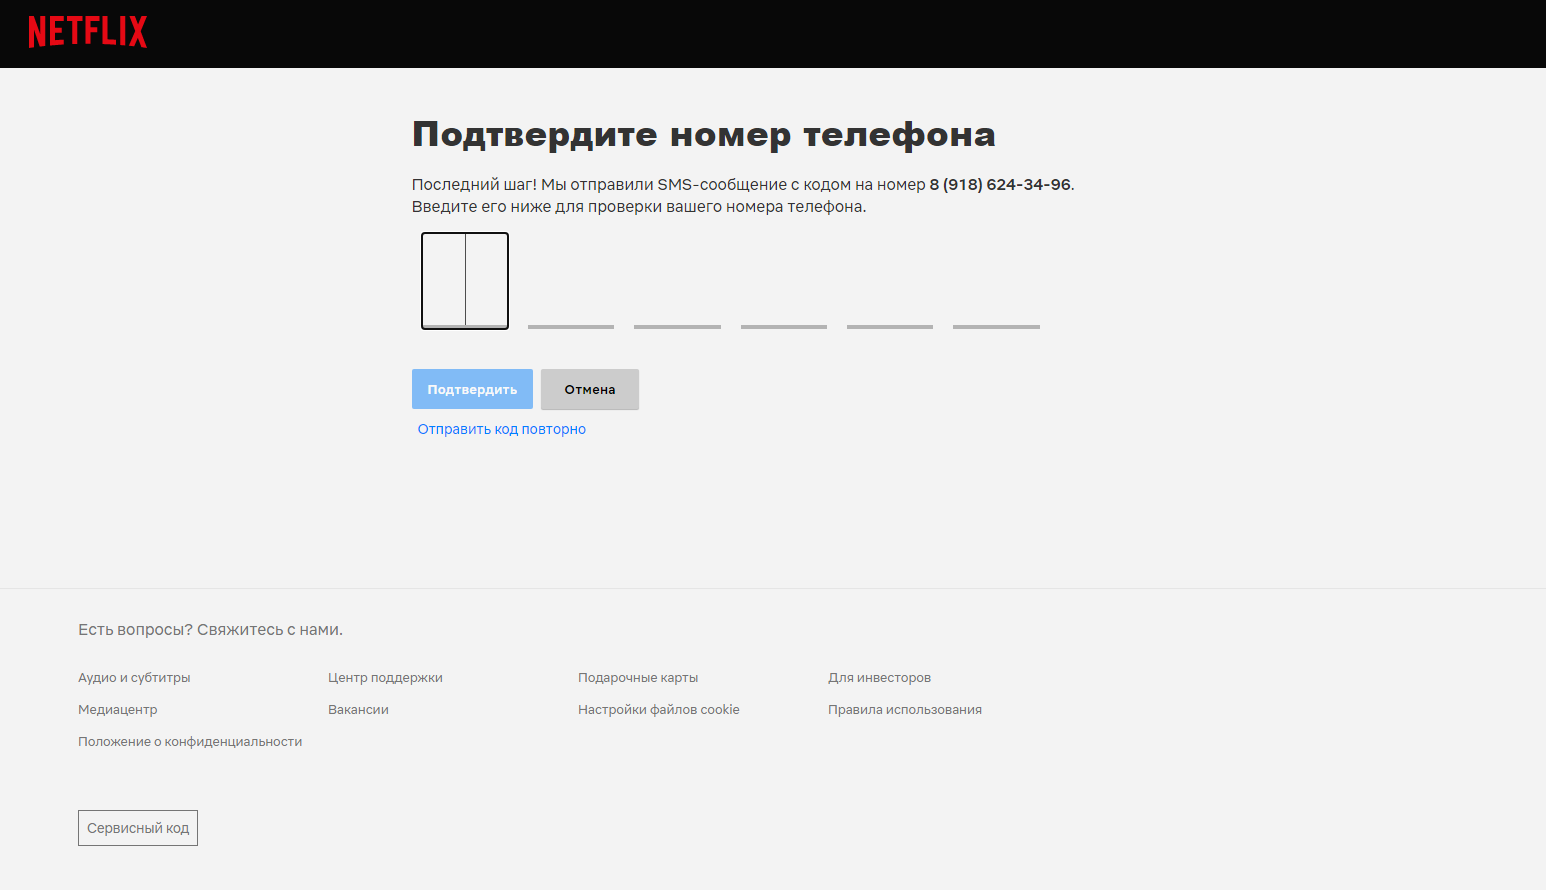Click the Сервисный код button
The width and height of the screenshot is (1546, 890).
pos(138,828)
